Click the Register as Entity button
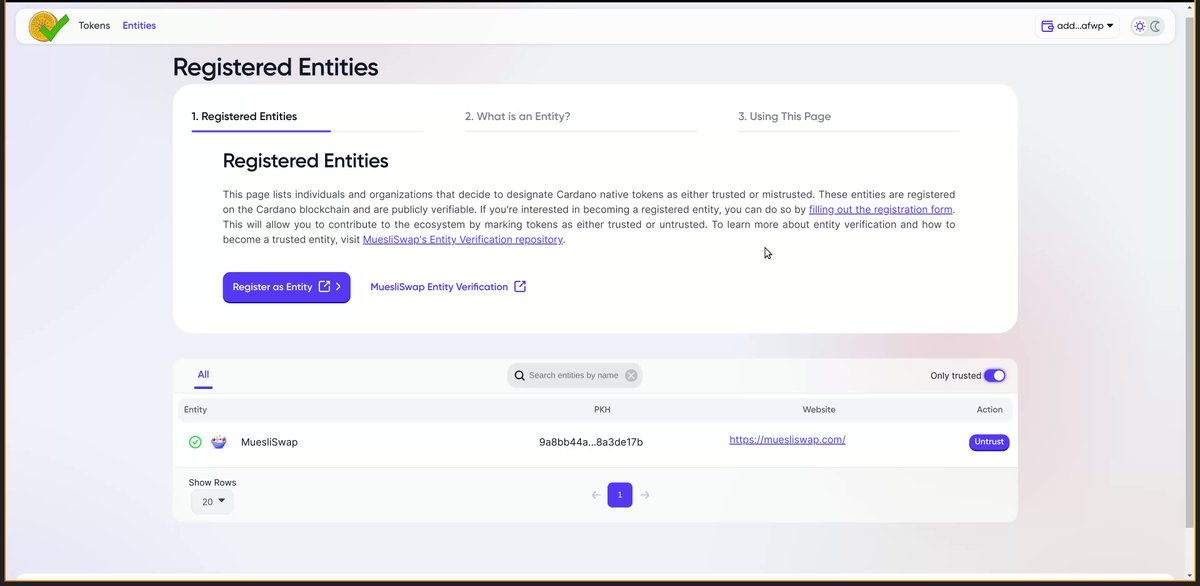This screenshot has width=1200, height=586. (x=286, y=287)
